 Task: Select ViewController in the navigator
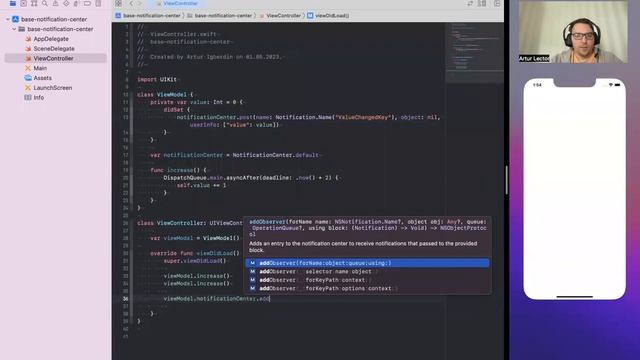[x=56, y=58]
